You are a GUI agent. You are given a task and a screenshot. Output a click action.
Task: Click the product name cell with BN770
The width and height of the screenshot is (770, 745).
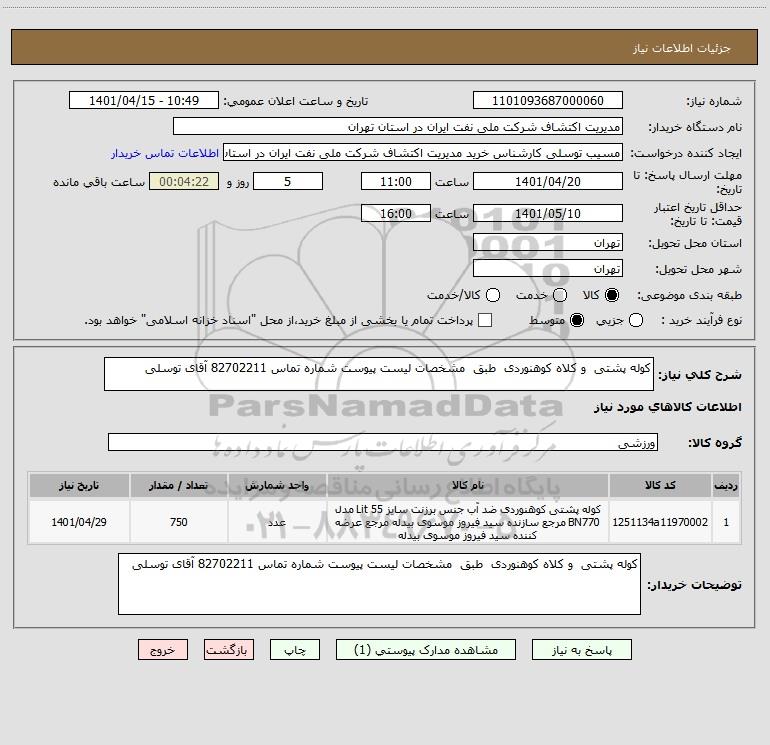tap(468, 522)
